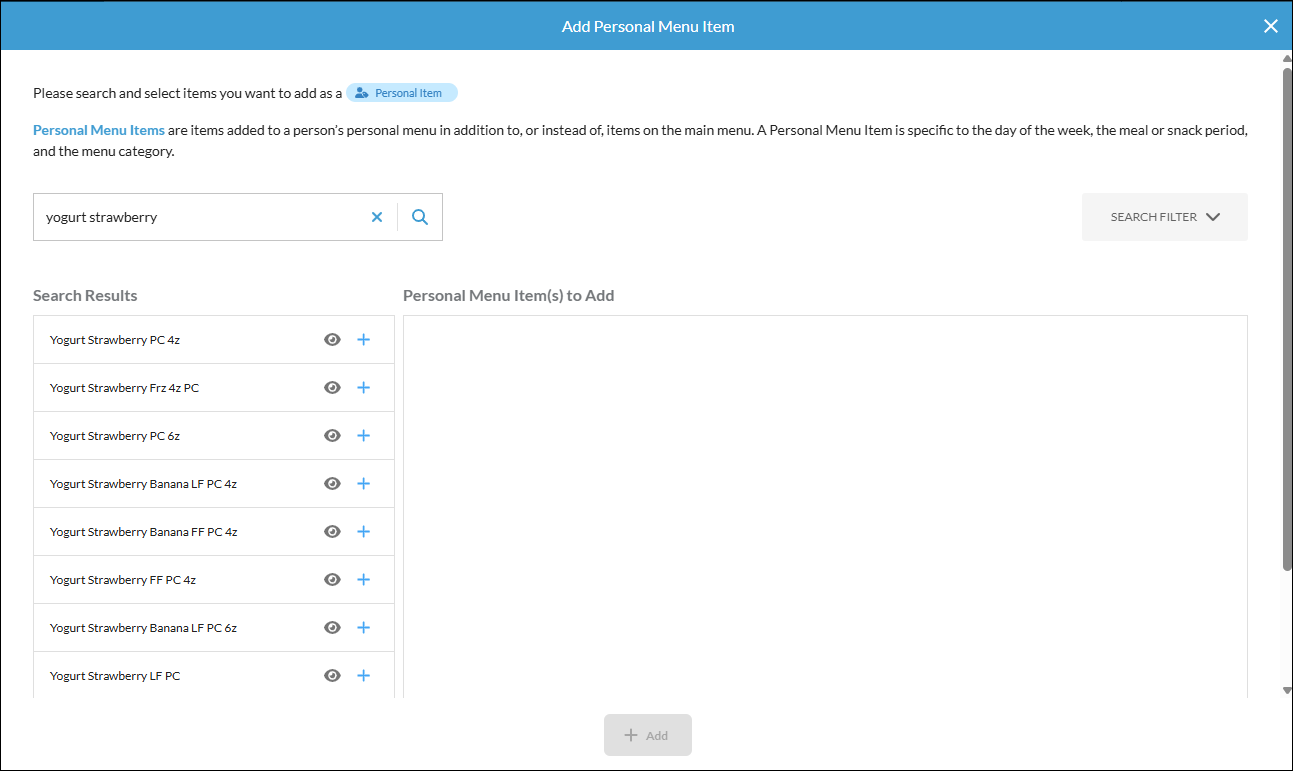Image resolution: width=1293 pixels, height=771 pixels.
Task: Preview Yogurt Strawberry Banana FF PC 4z eye
Action: (x=333, y=532)
